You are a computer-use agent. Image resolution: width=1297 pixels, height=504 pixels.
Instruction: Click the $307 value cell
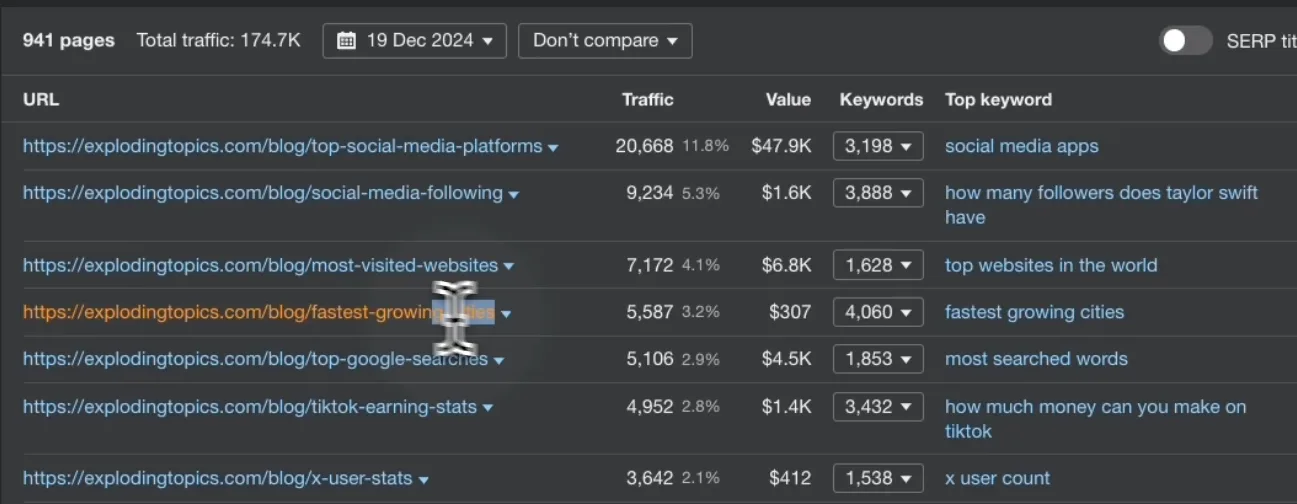(x=790, y=312)
